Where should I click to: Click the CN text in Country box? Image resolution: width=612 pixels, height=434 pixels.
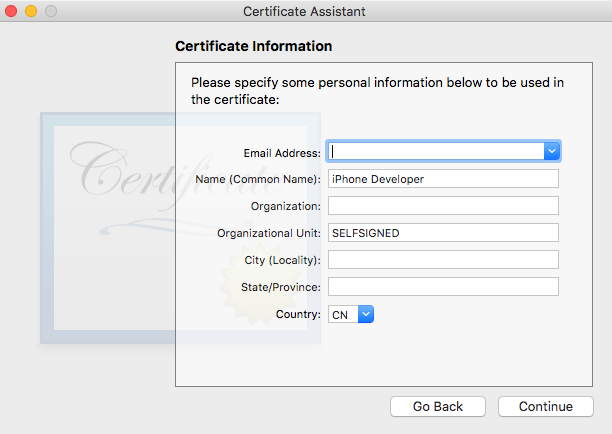click(x=340, y=315)
